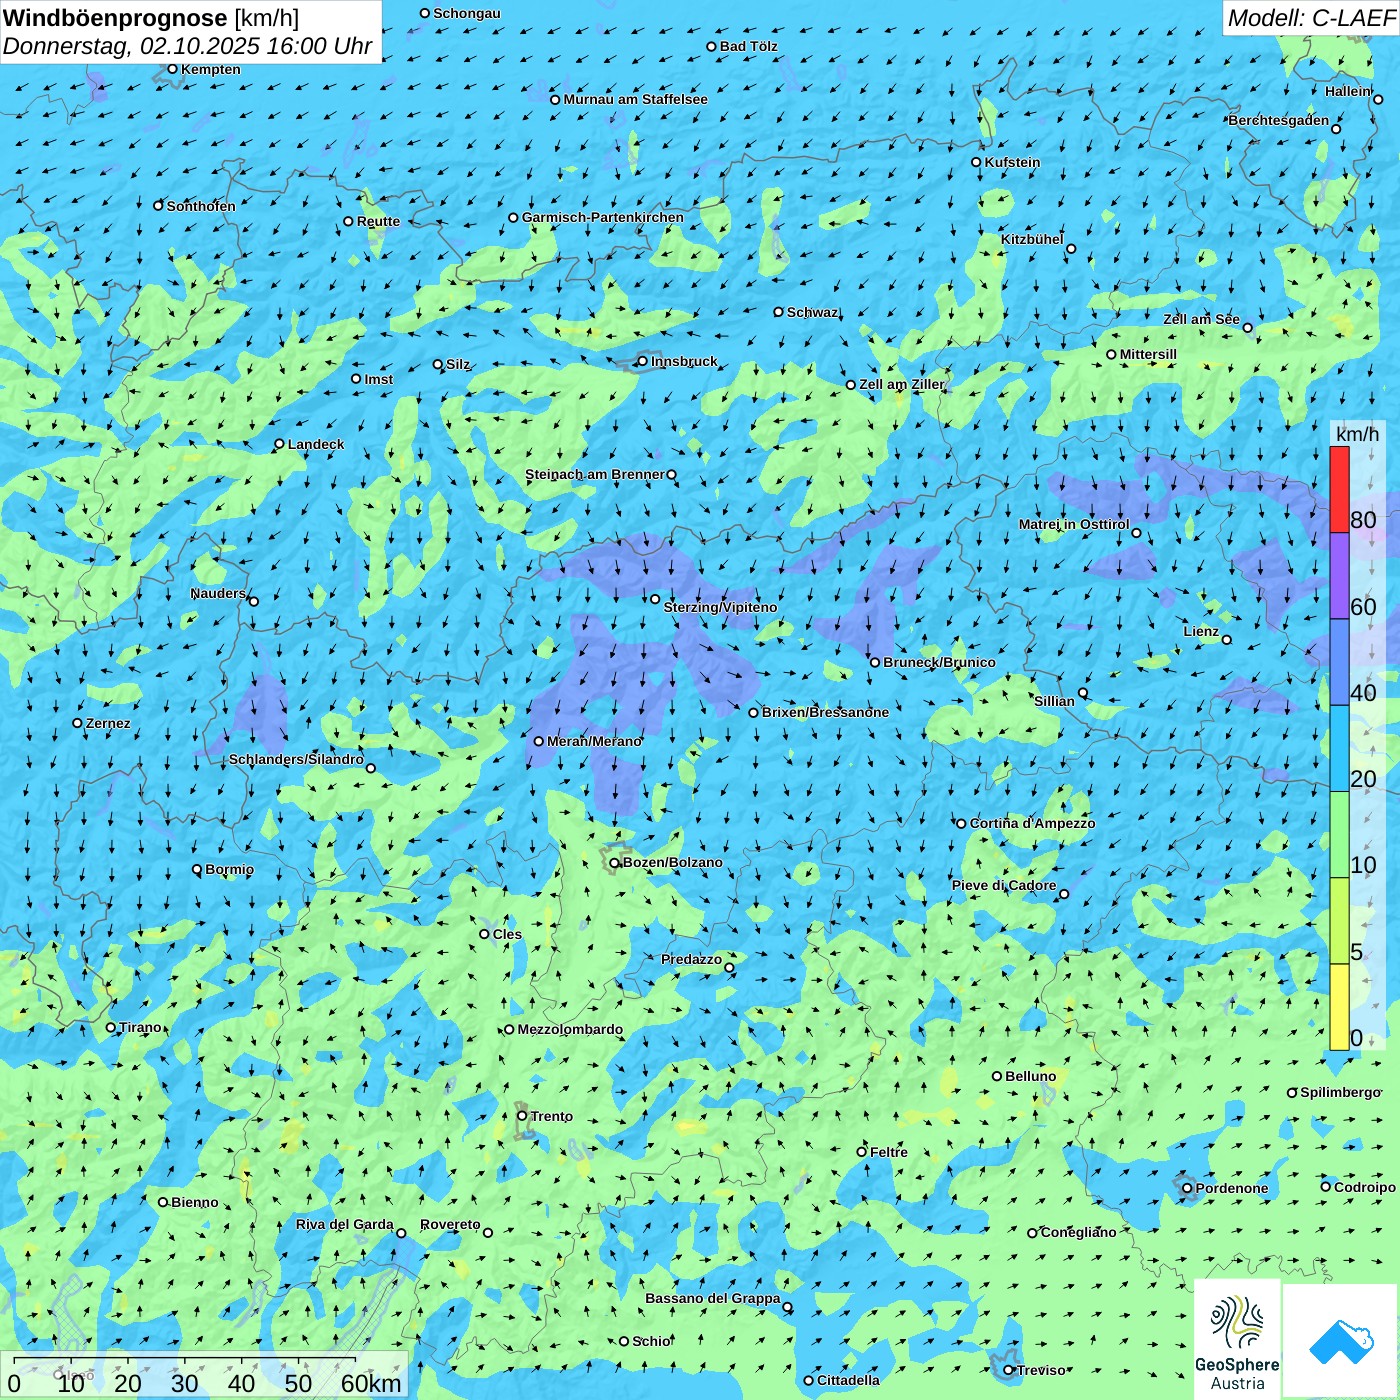Click the yellow 0-5 km/h legend color
1400x1400 pixels.
click(x=1339, y=1007)
